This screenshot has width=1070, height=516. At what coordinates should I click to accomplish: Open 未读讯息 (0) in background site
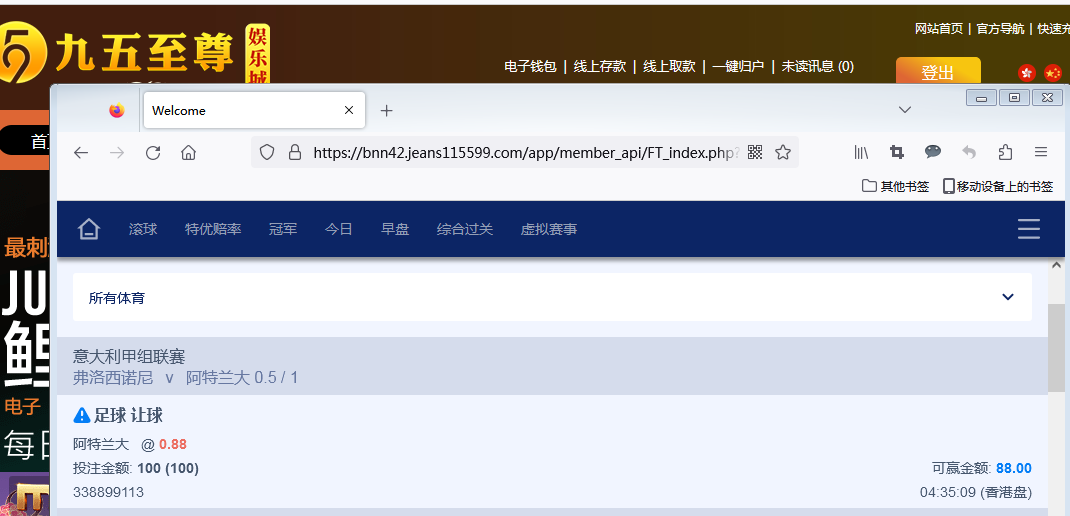[x=818, y=66]
